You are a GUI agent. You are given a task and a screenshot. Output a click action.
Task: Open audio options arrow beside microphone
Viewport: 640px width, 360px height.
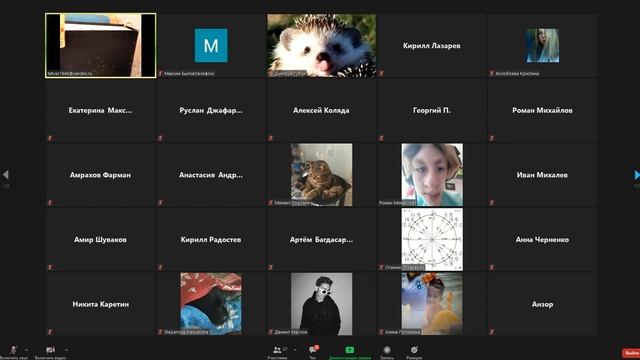click(x=27, y=350)
